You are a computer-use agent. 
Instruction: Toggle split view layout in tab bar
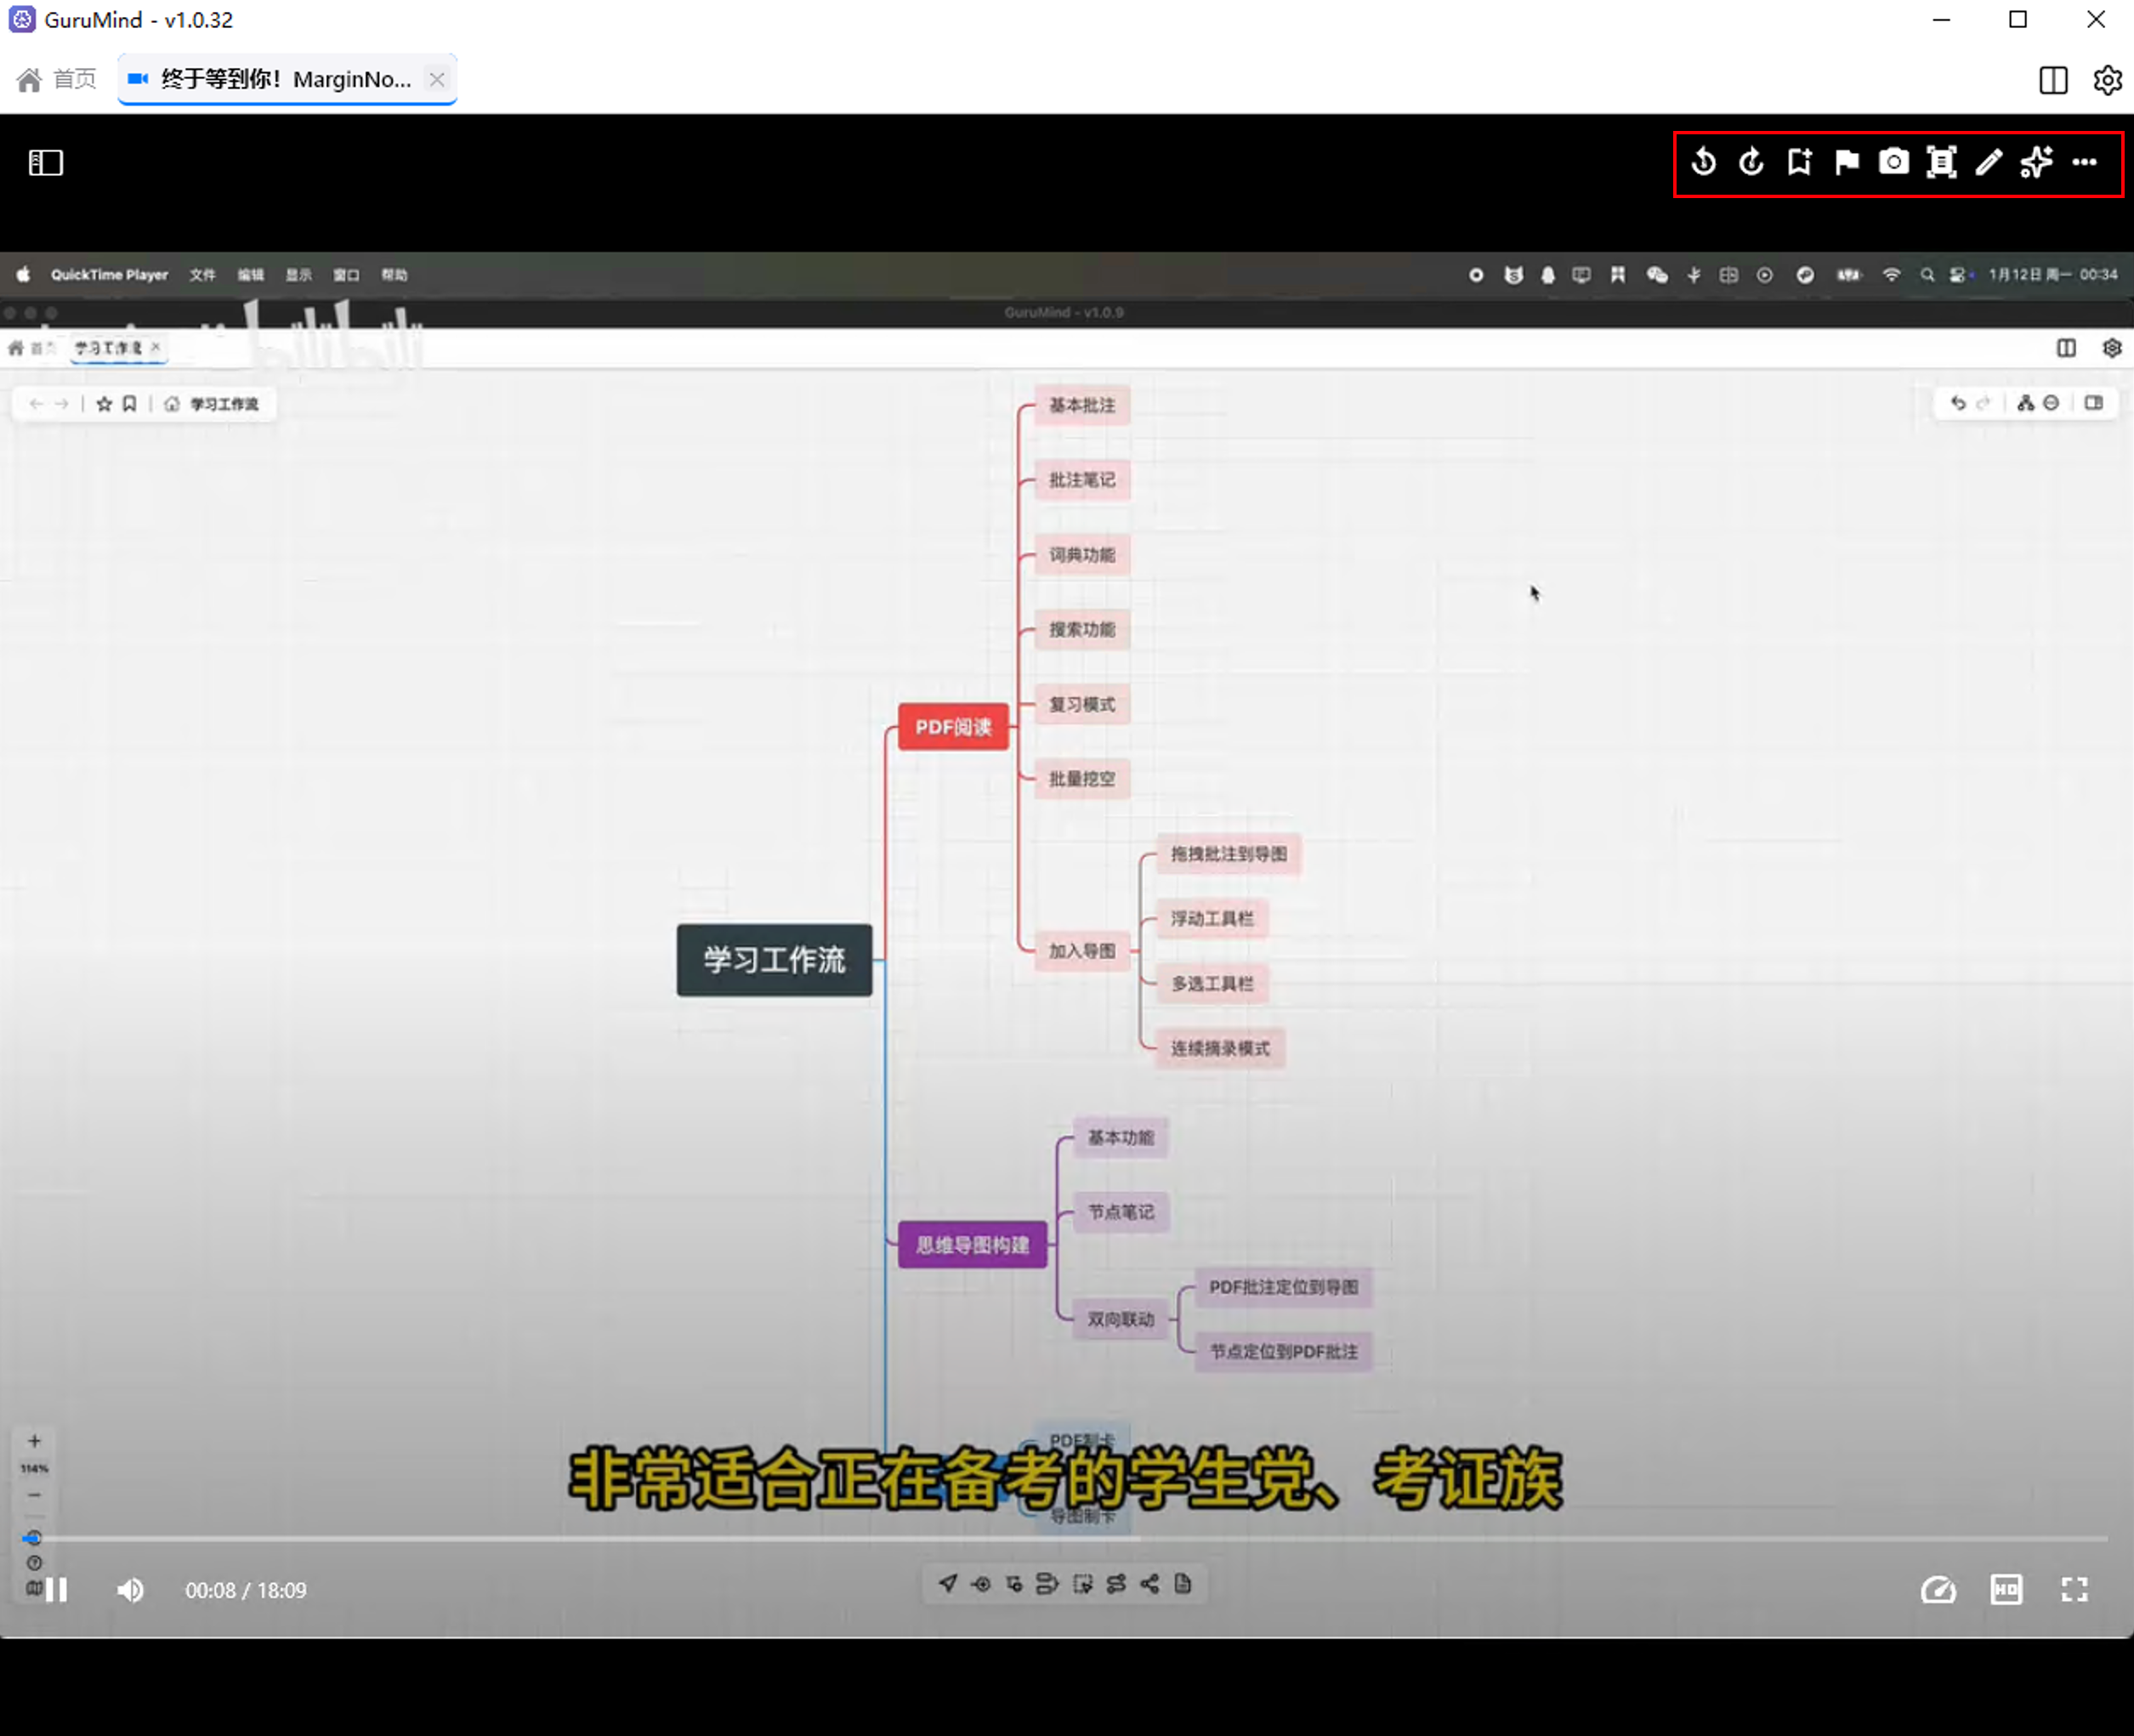[2053, 80]
